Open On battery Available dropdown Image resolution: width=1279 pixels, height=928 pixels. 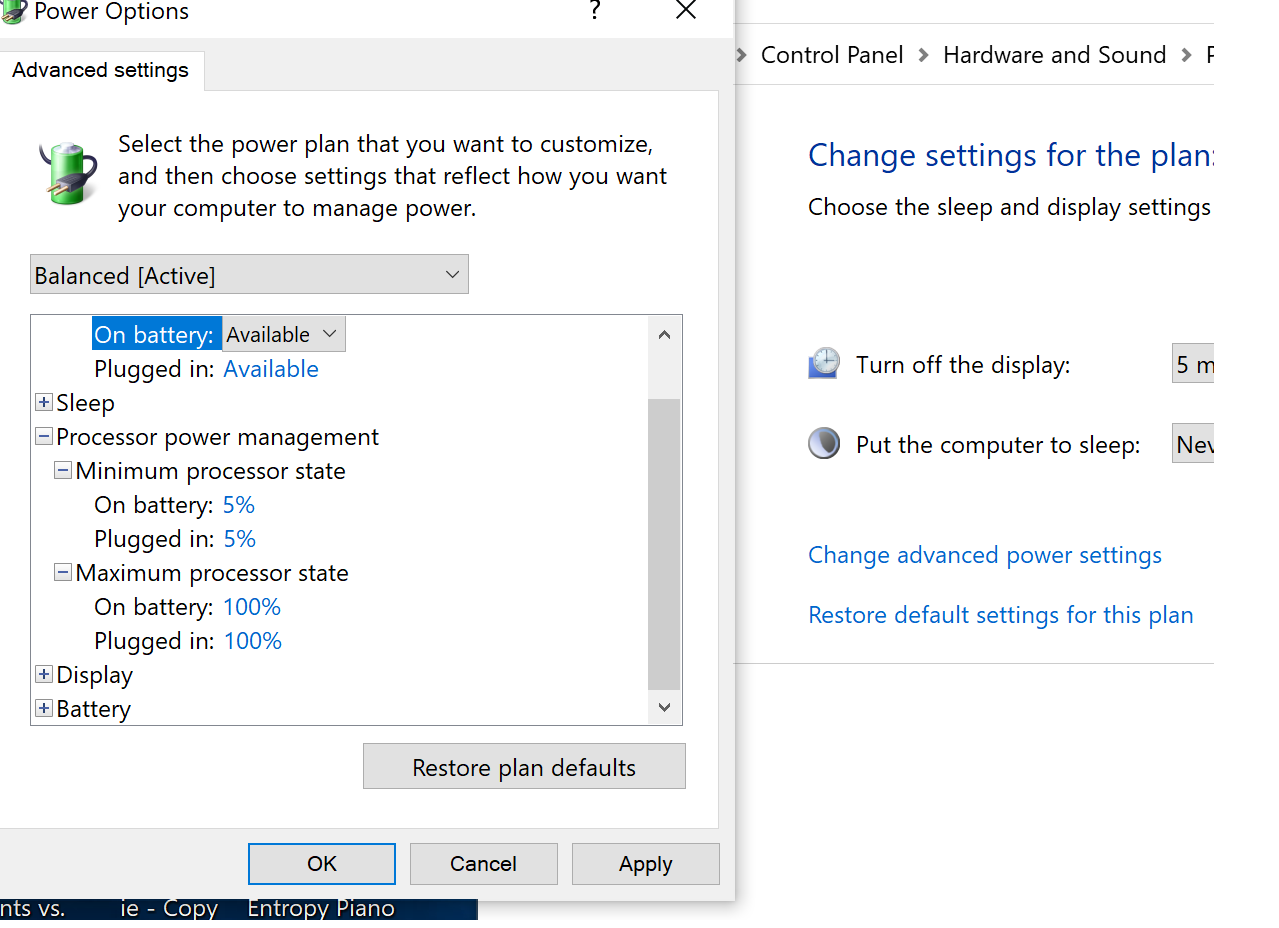coord(283,334)
